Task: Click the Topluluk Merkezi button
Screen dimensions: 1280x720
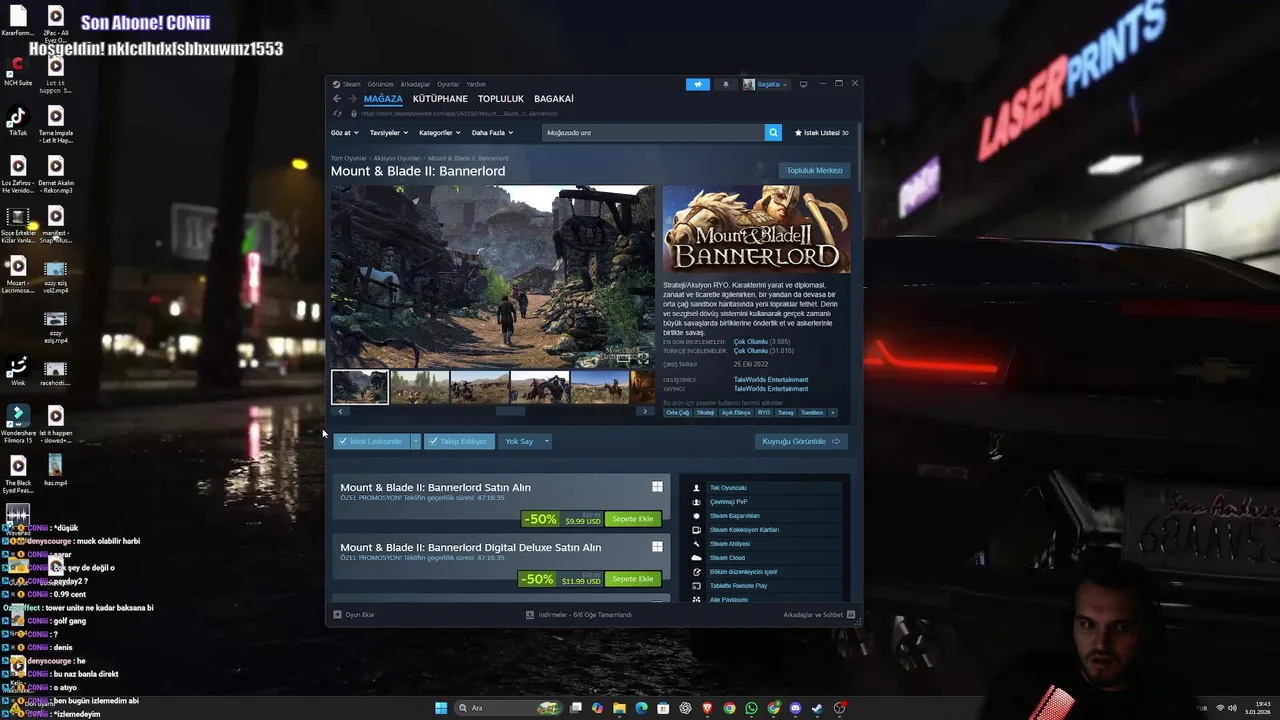Action: click(814, 170)
